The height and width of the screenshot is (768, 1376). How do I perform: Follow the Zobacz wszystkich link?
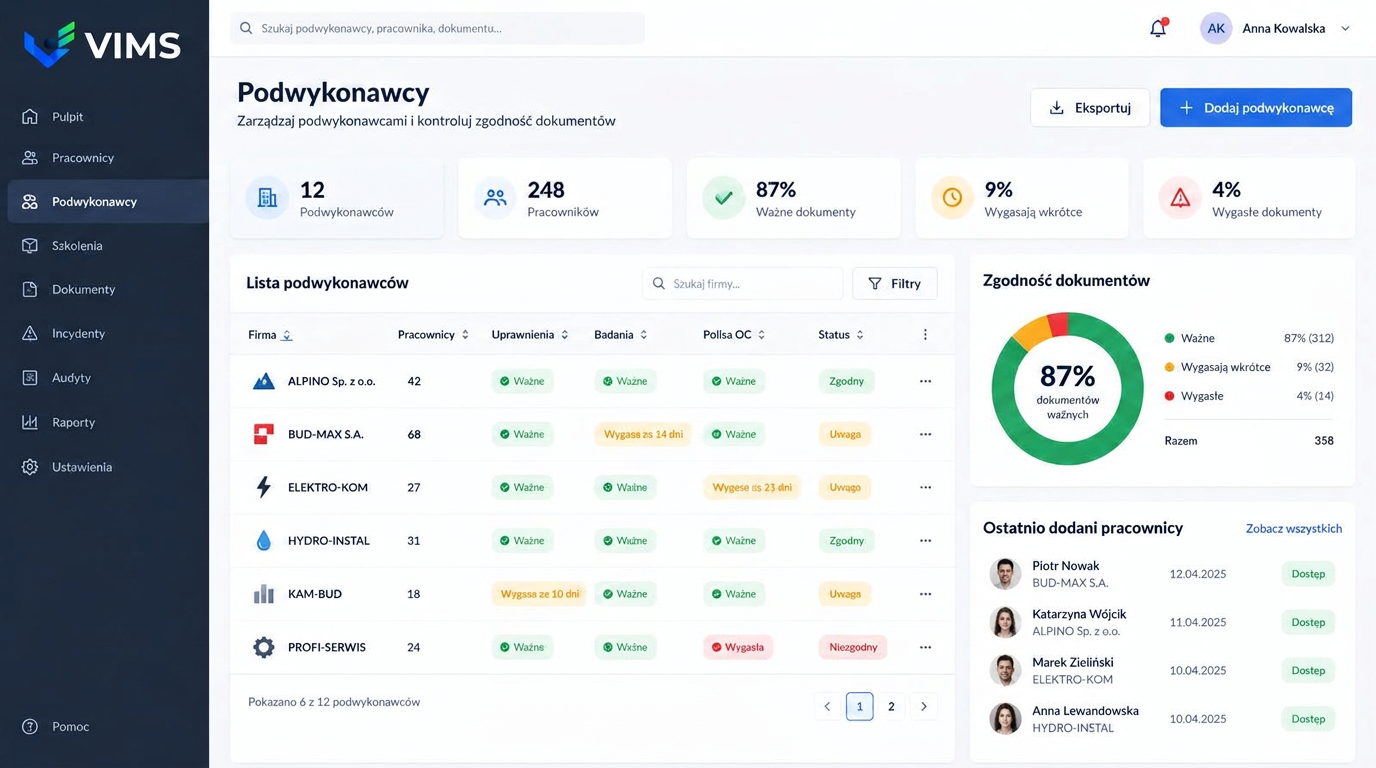(1294, 529)
